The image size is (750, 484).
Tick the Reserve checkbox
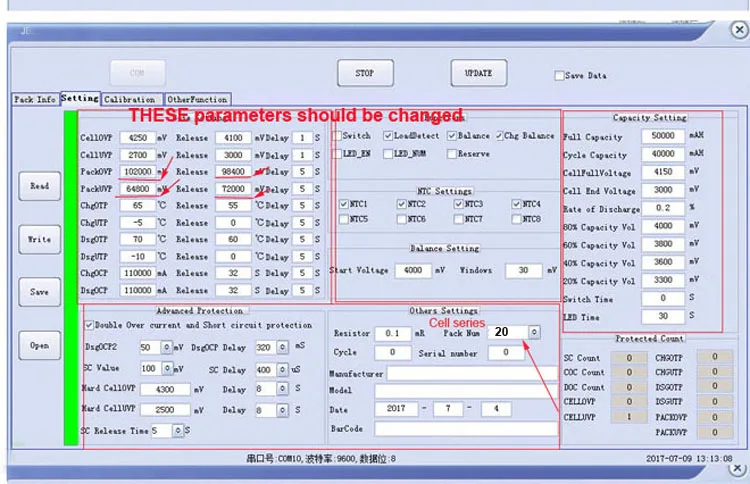pyautogui.click(x=452, y=154)
